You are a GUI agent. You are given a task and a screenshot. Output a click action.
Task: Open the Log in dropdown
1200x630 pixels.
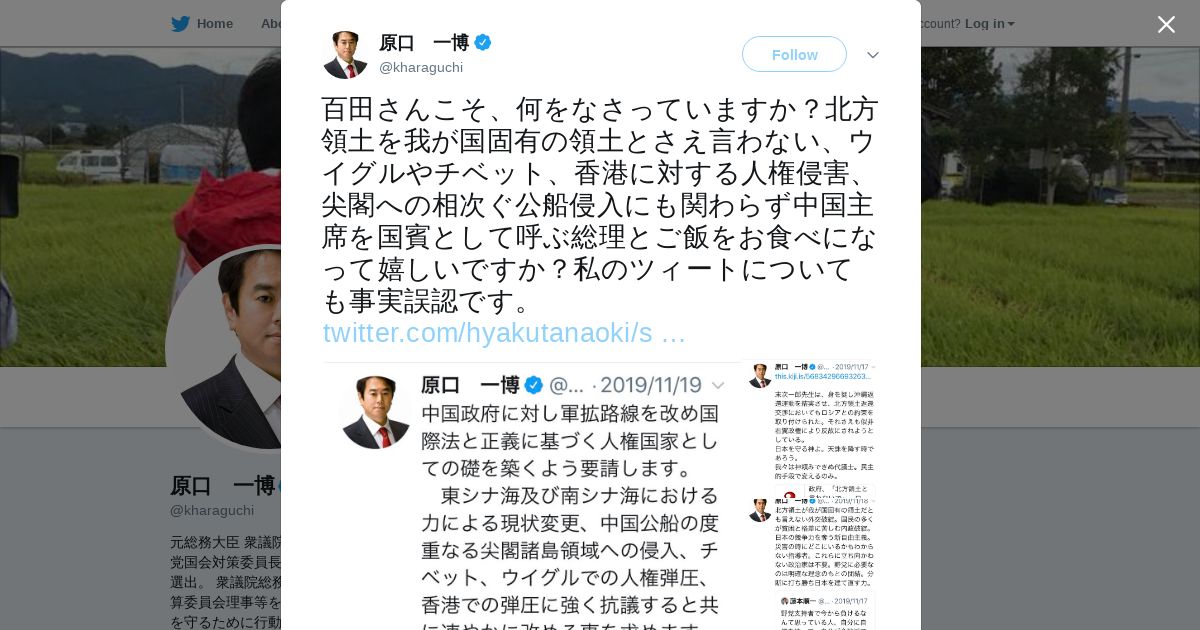(x=989, y=24)
